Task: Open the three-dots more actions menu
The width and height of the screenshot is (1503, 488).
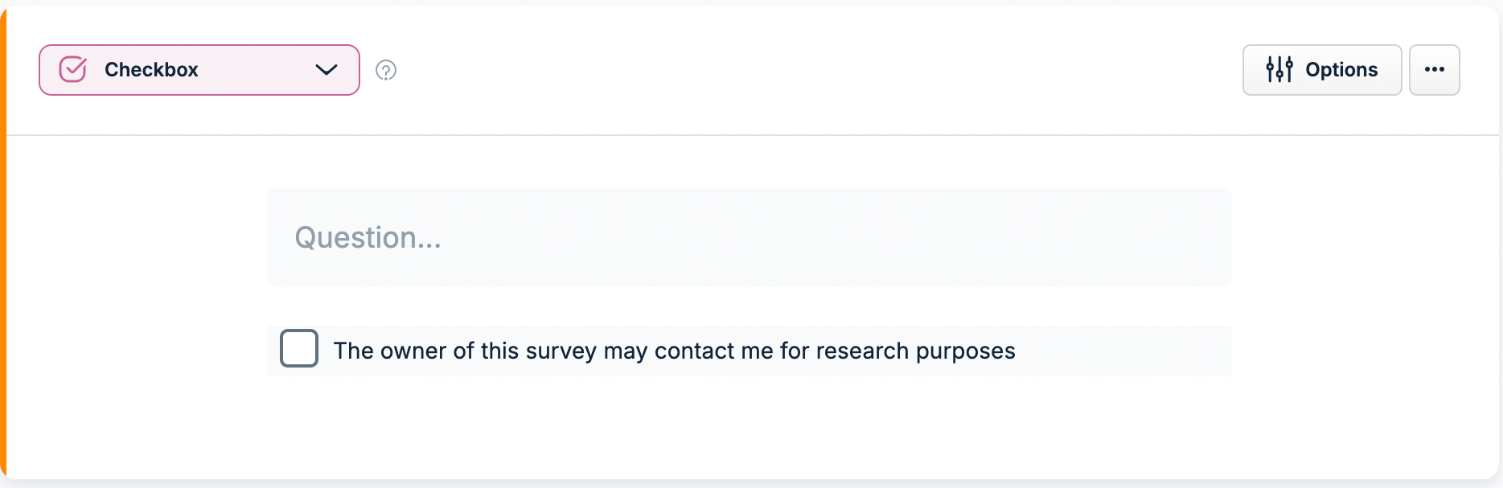Action: point(1434,70)
